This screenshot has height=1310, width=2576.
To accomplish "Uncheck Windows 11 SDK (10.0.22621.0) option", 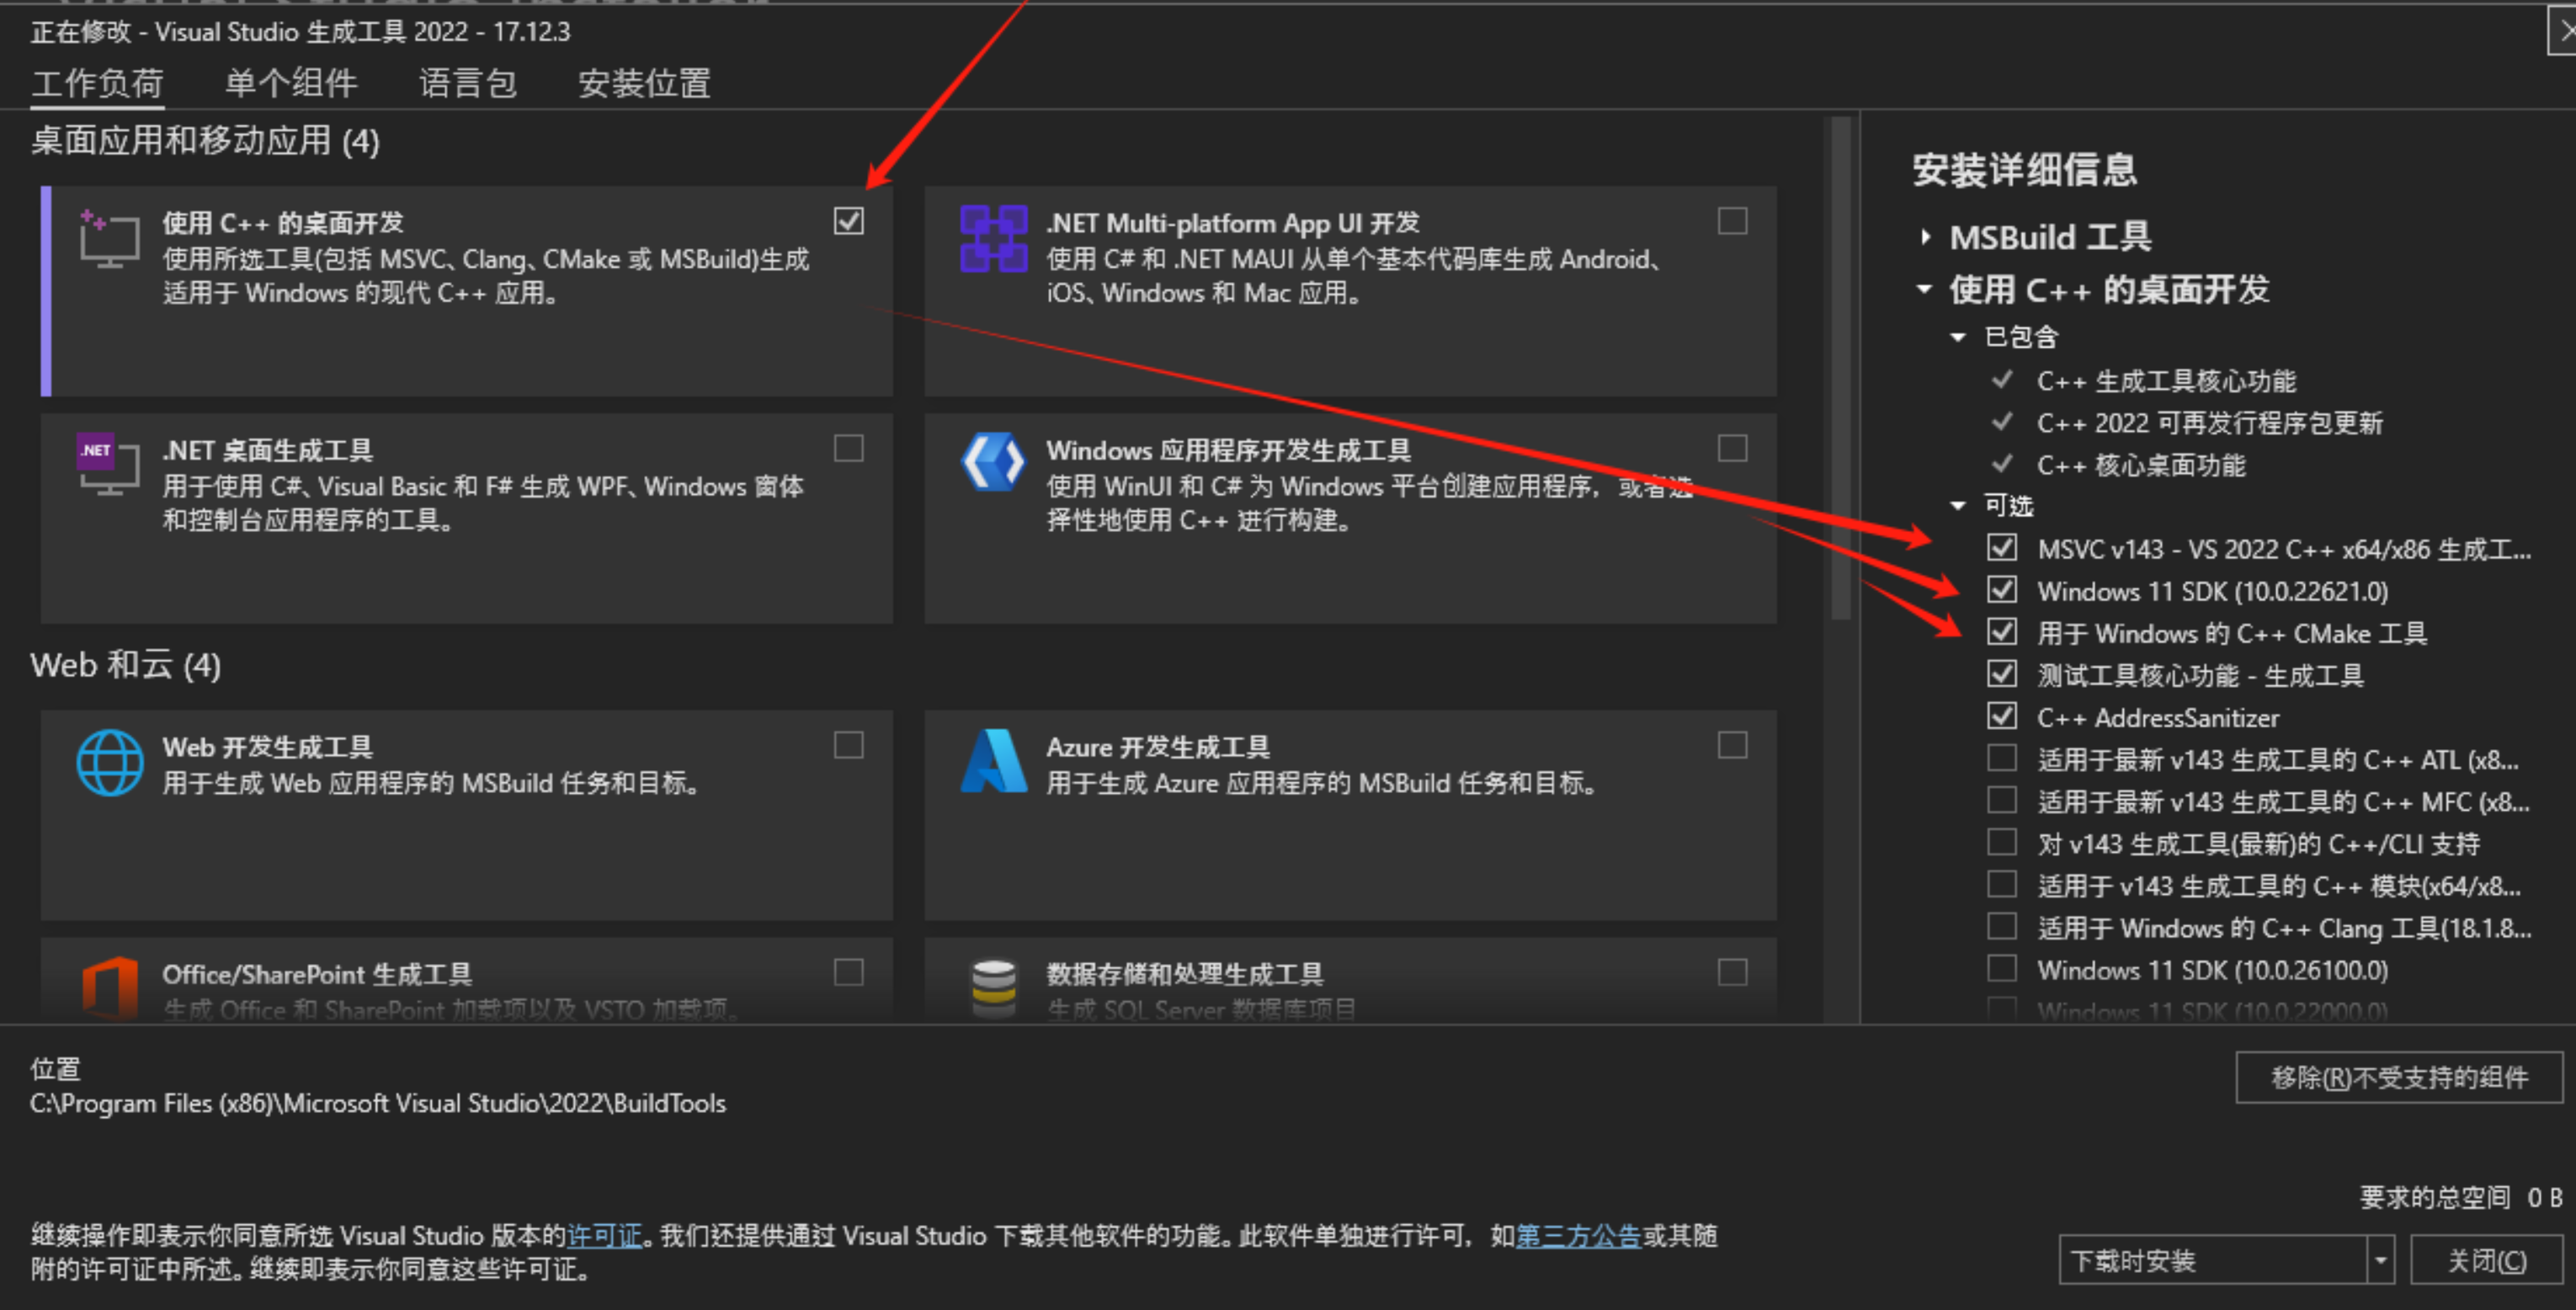I will pyautogui.click(x=2002, y=589).
